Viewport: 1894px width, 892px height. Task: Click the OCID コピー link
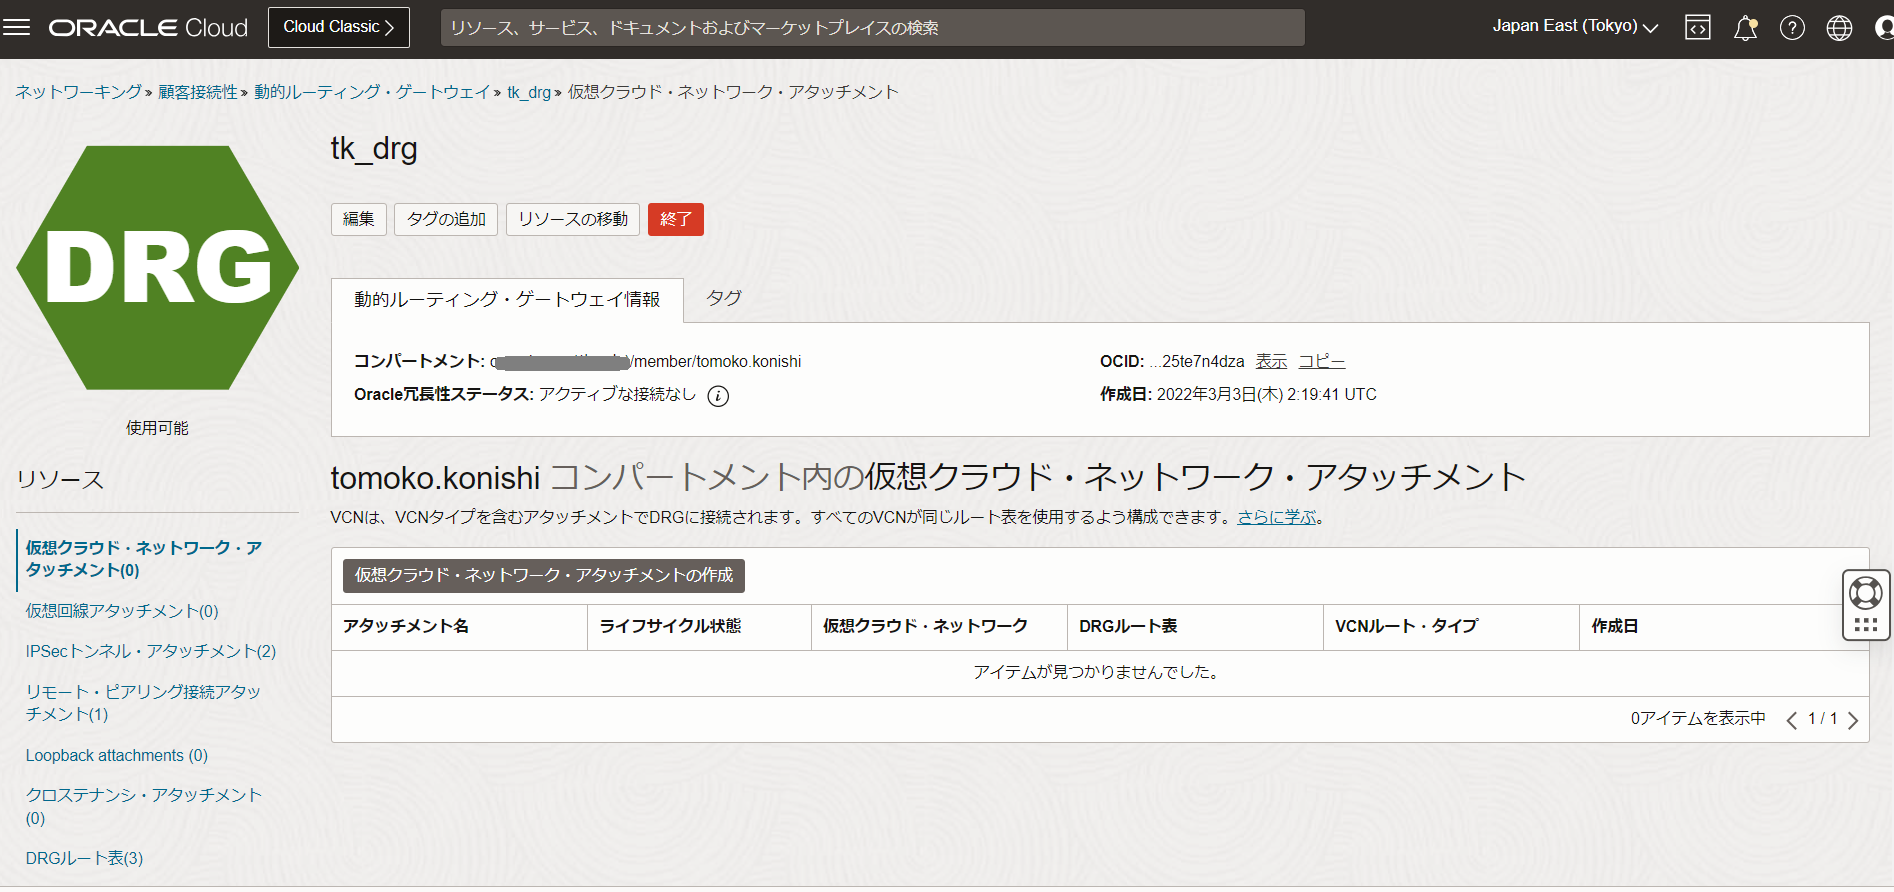point(1321,362)
